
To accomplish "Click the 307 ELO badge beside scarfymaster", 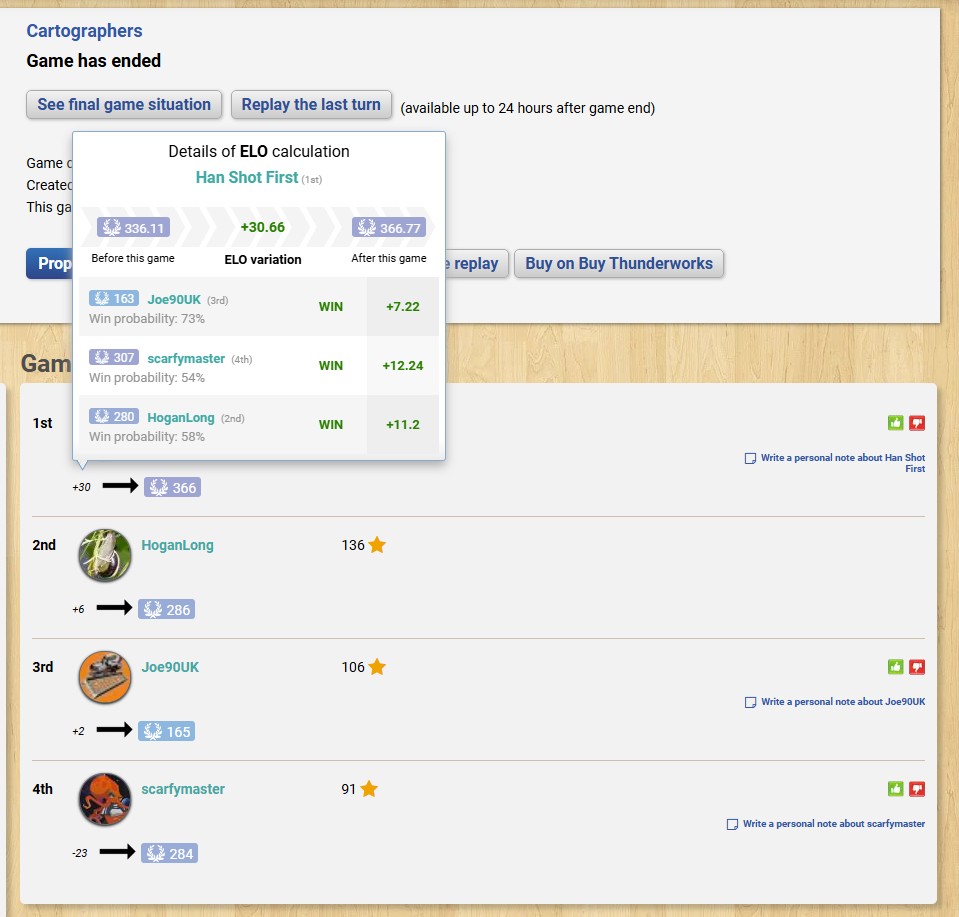I will (x=114, y=357).
